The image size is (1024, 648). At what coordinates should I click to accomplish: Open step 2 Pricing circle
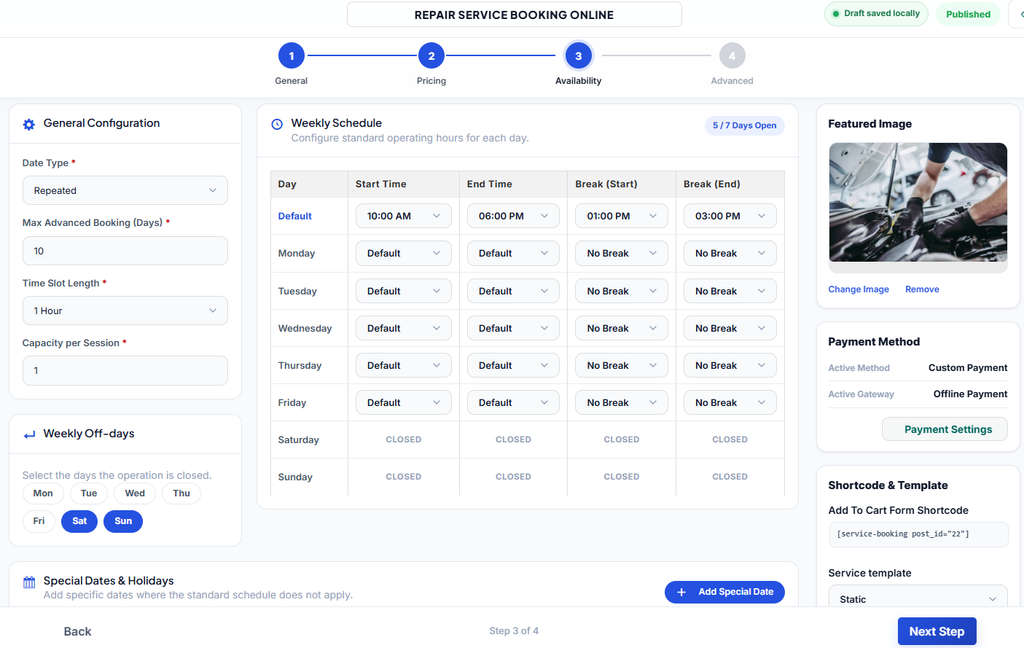coord(431,56)
